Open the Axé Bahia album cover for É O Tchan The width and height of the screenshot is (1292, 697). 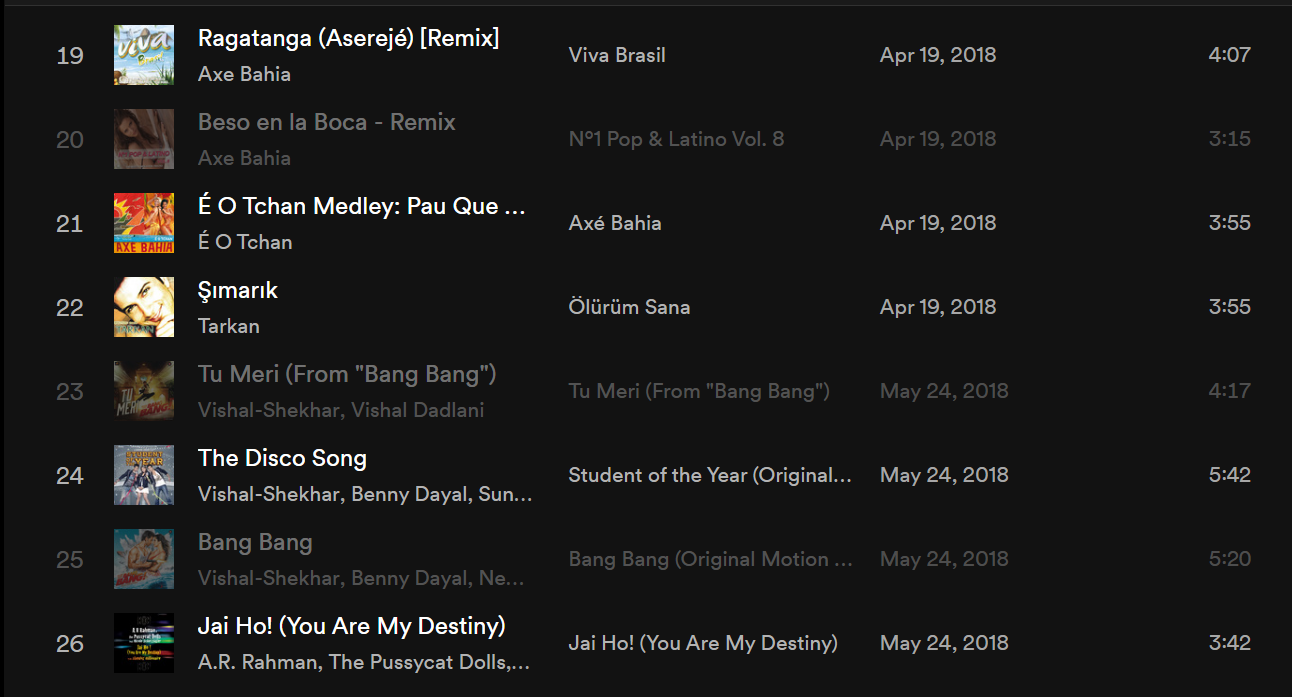point(144,223)
